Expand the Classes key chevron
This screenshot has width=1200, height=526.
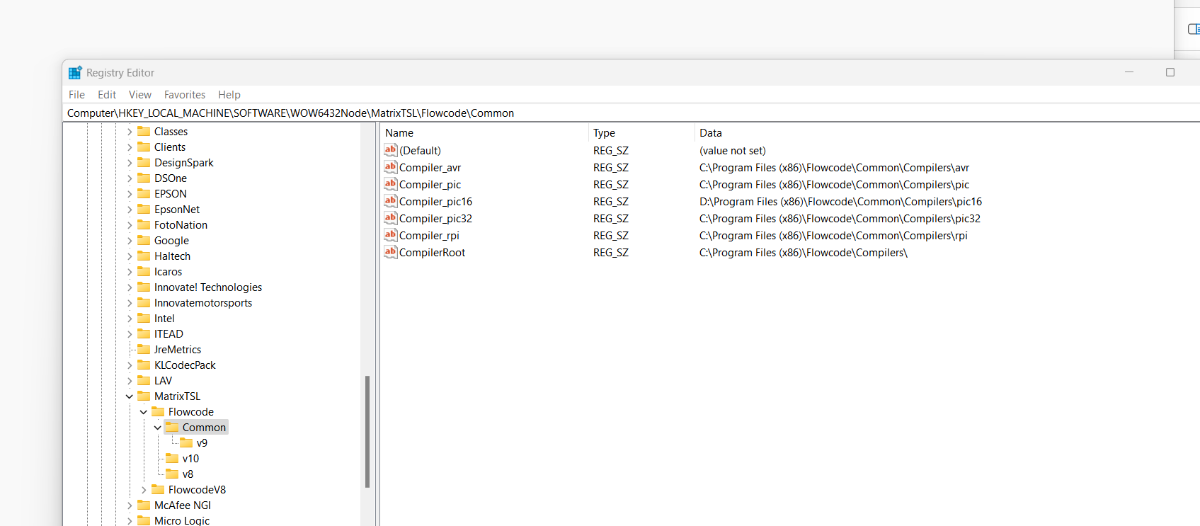coord(129,131)
